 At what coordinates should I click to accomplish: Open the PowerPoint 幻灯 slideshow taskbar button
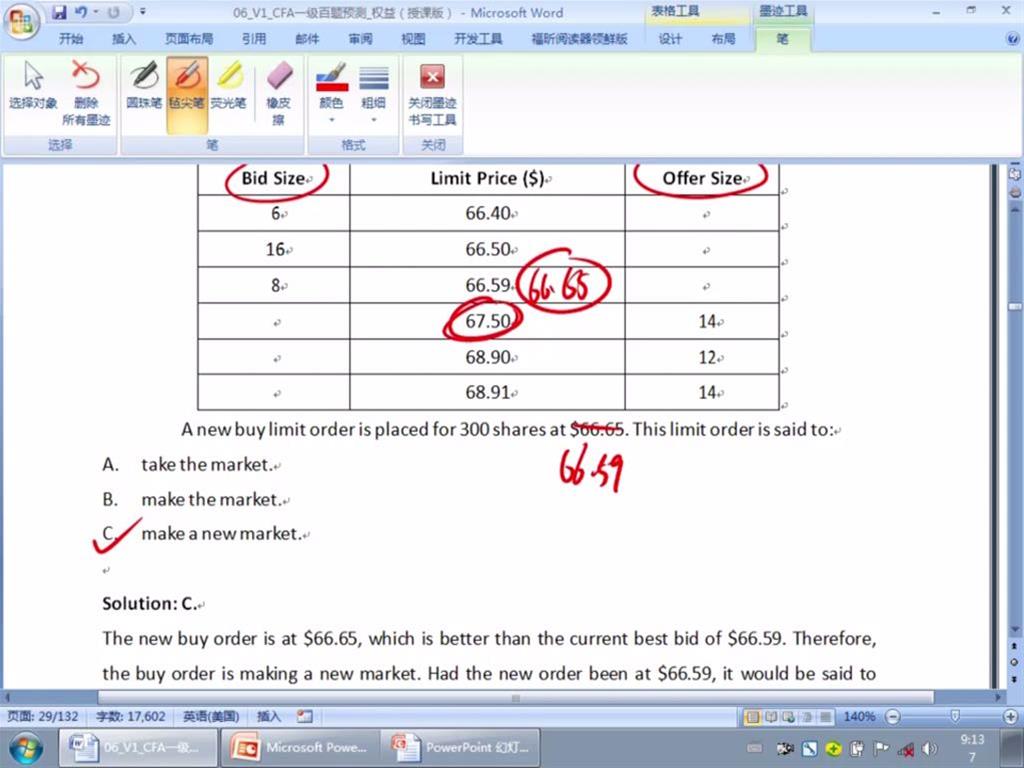click(x=462, y=748)
